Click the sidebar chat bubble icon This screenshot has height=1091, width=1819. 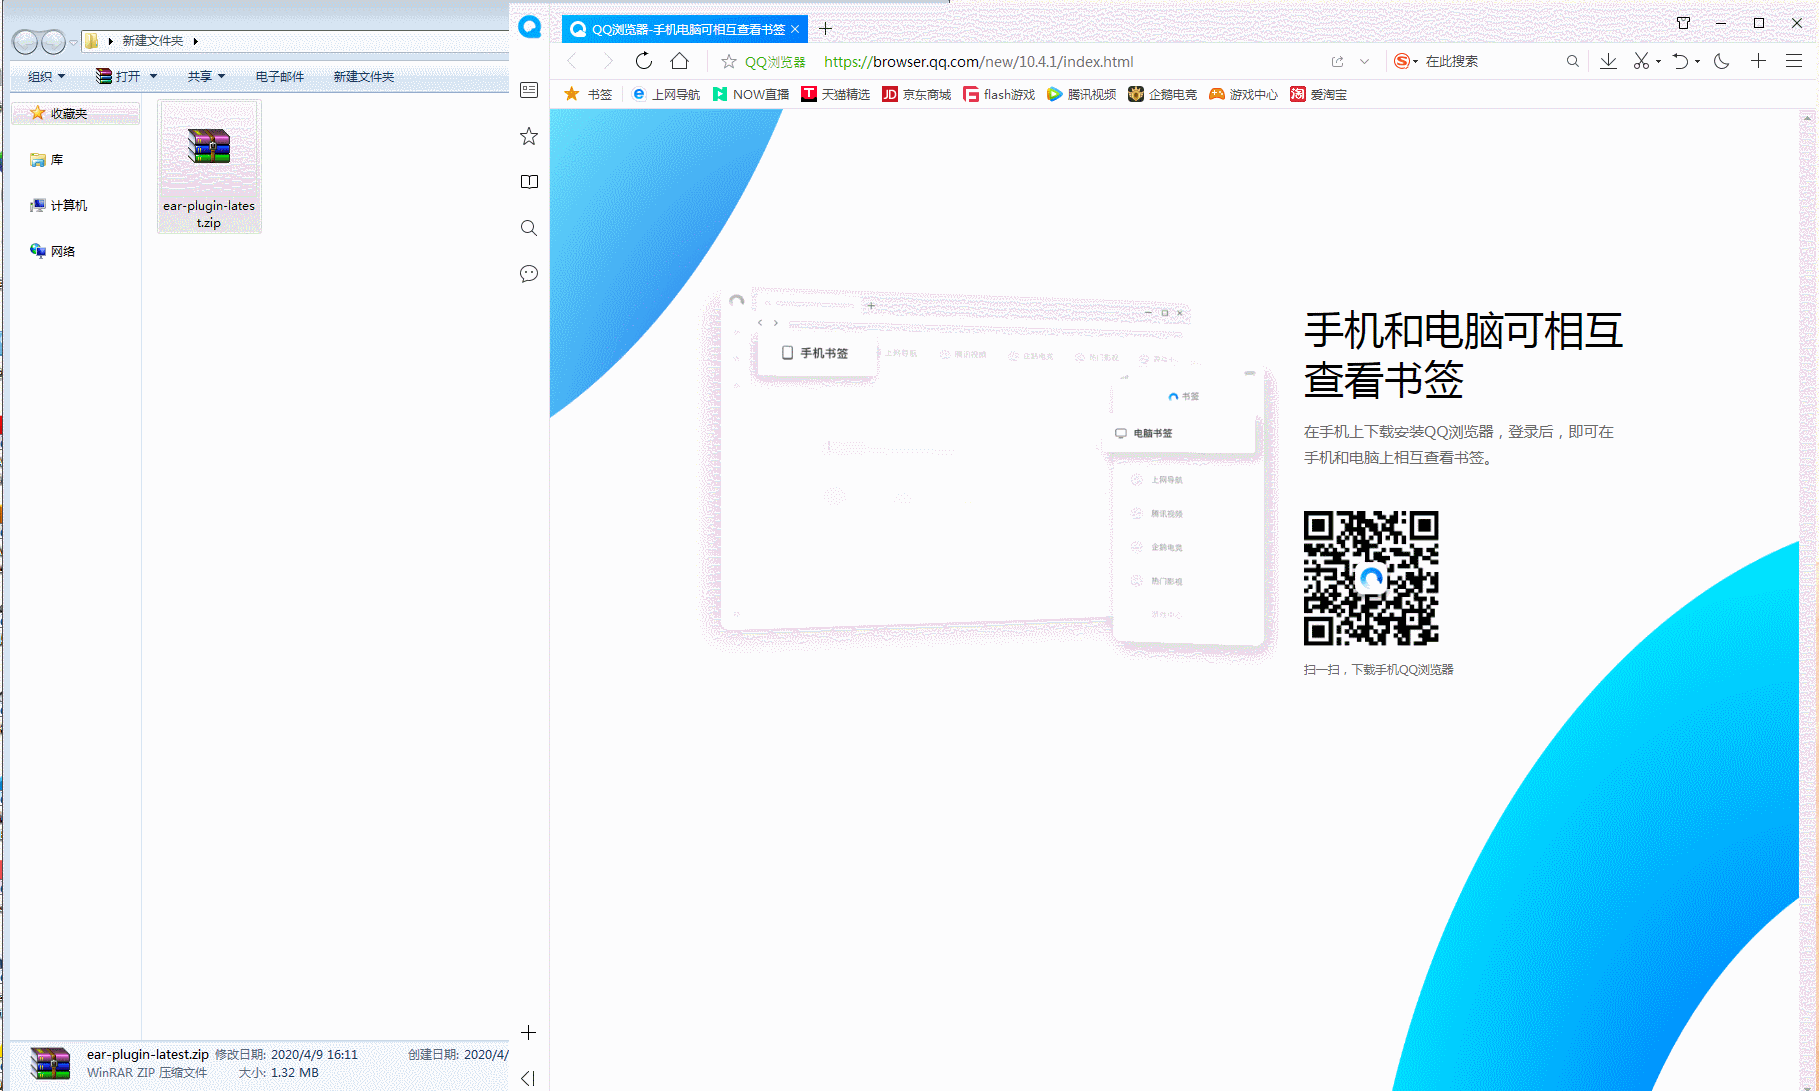tap(529, 274)
